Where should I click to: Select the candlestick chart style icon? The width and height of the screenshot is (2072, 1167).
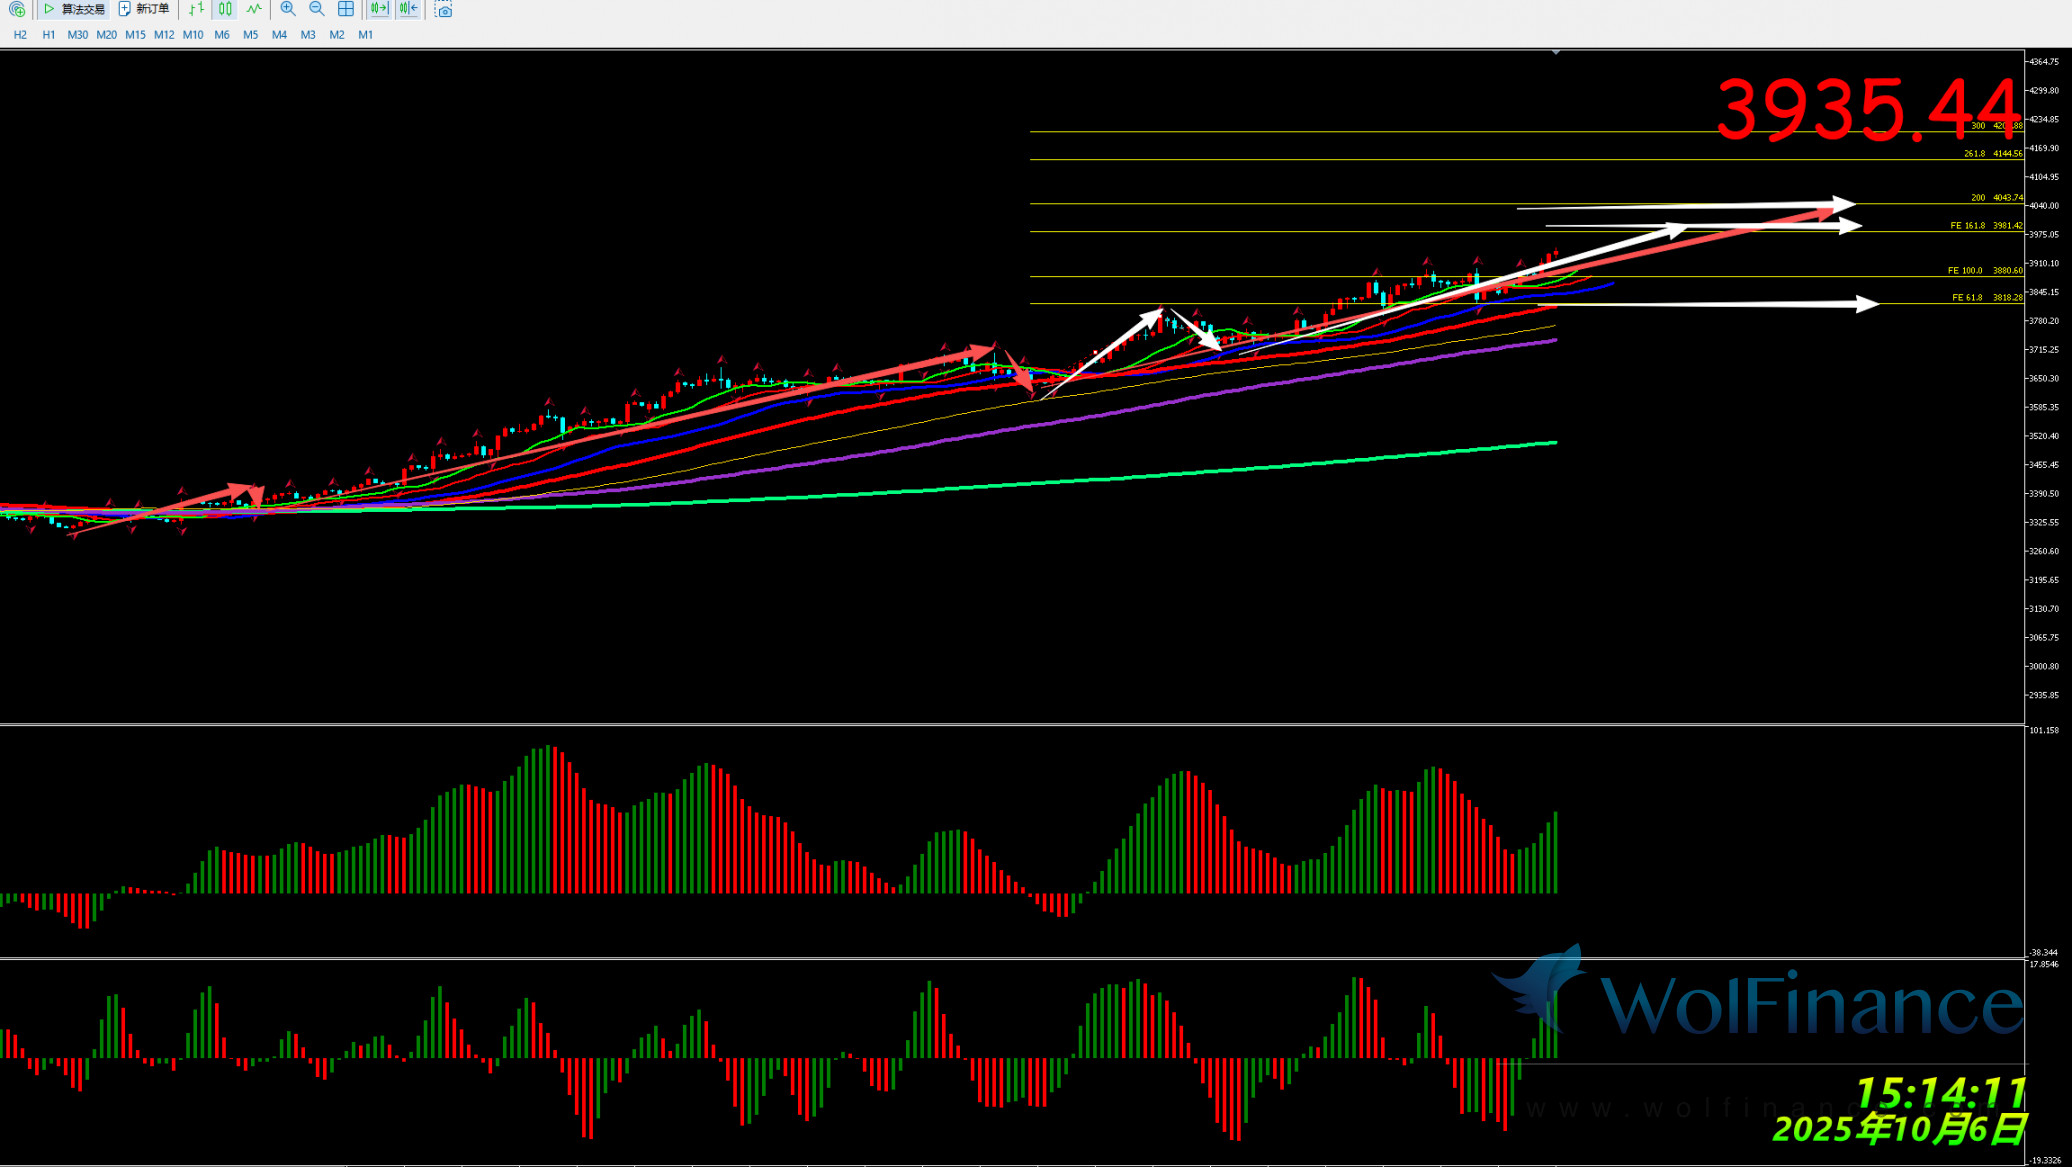pyautogui.click(x=225, y=9)
